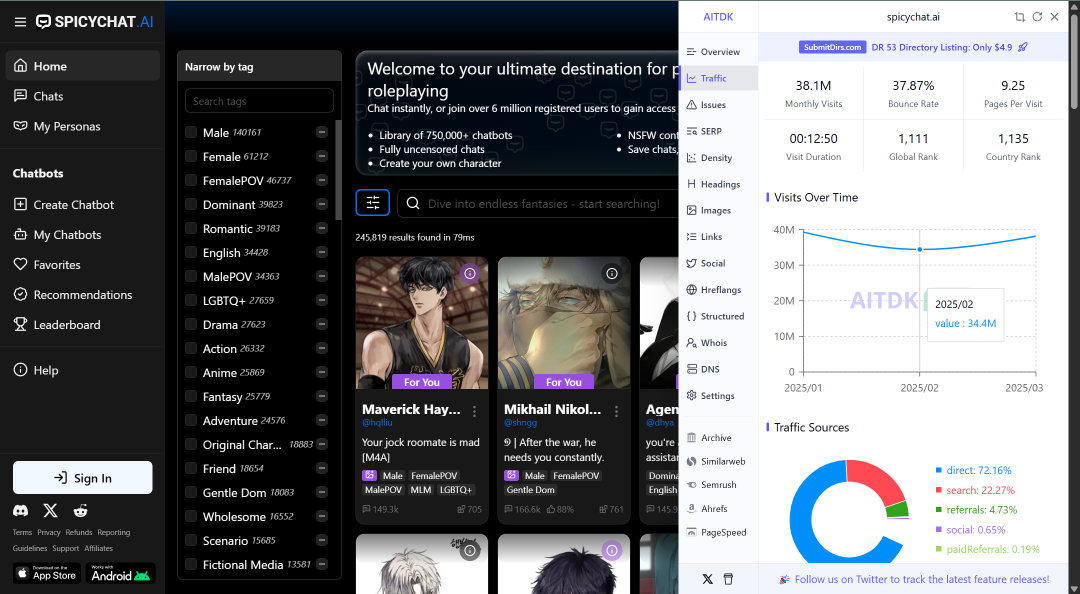
Task: Exclude the Wholesome tag with its minus button
Action: pos(322,516)
